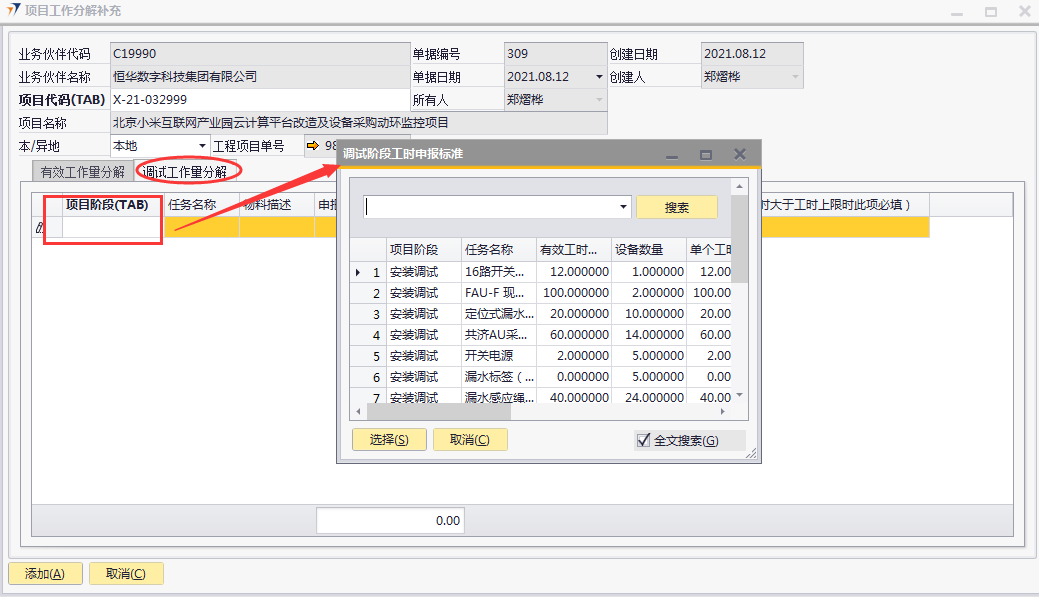Viewport: 1039px width, 597px height.
Task: Switch to the 调试工作量分解 tab
Action: point(184,171)
